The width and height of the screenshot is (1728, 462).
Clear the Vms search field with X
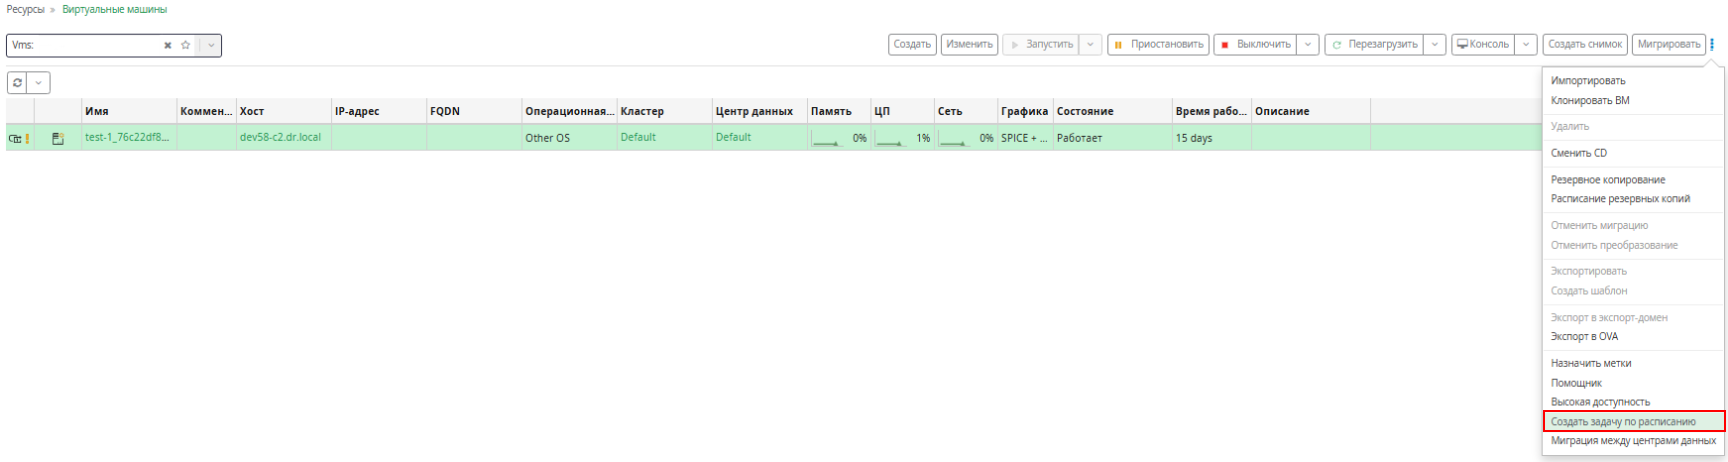pos(168,45)
